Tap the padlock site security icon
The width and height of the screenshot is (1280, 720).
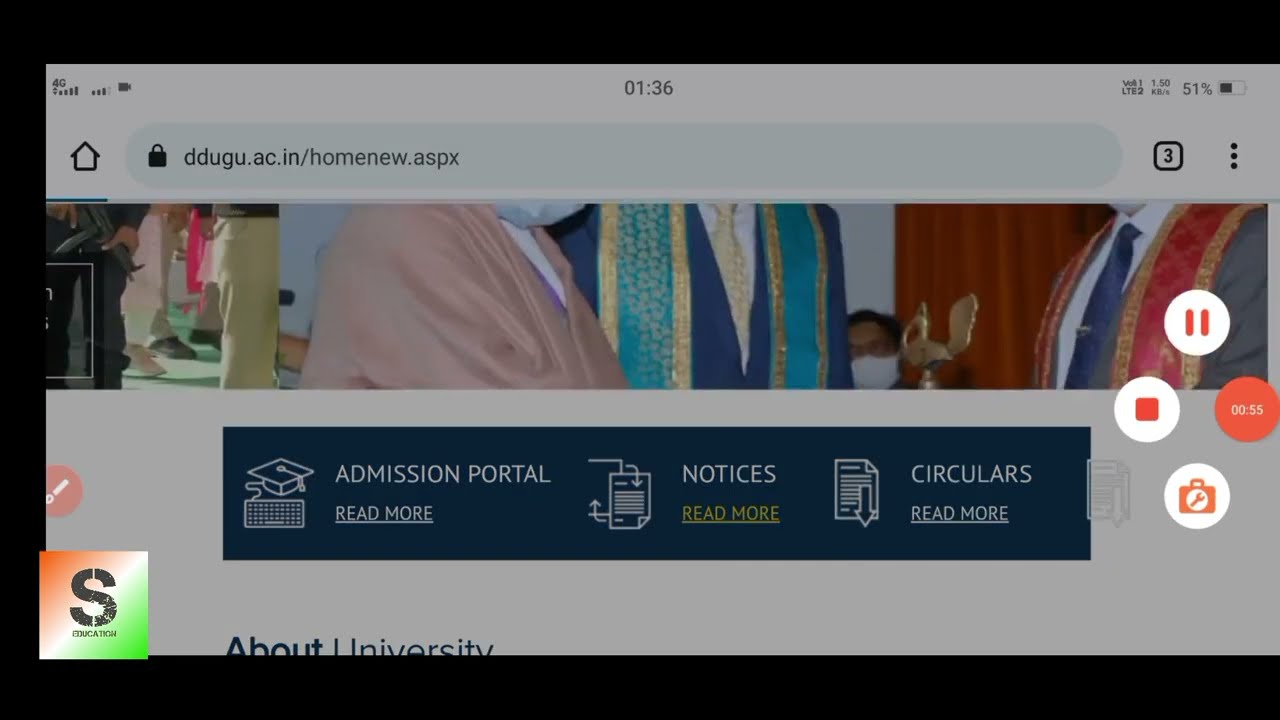[x=157, y=156]
